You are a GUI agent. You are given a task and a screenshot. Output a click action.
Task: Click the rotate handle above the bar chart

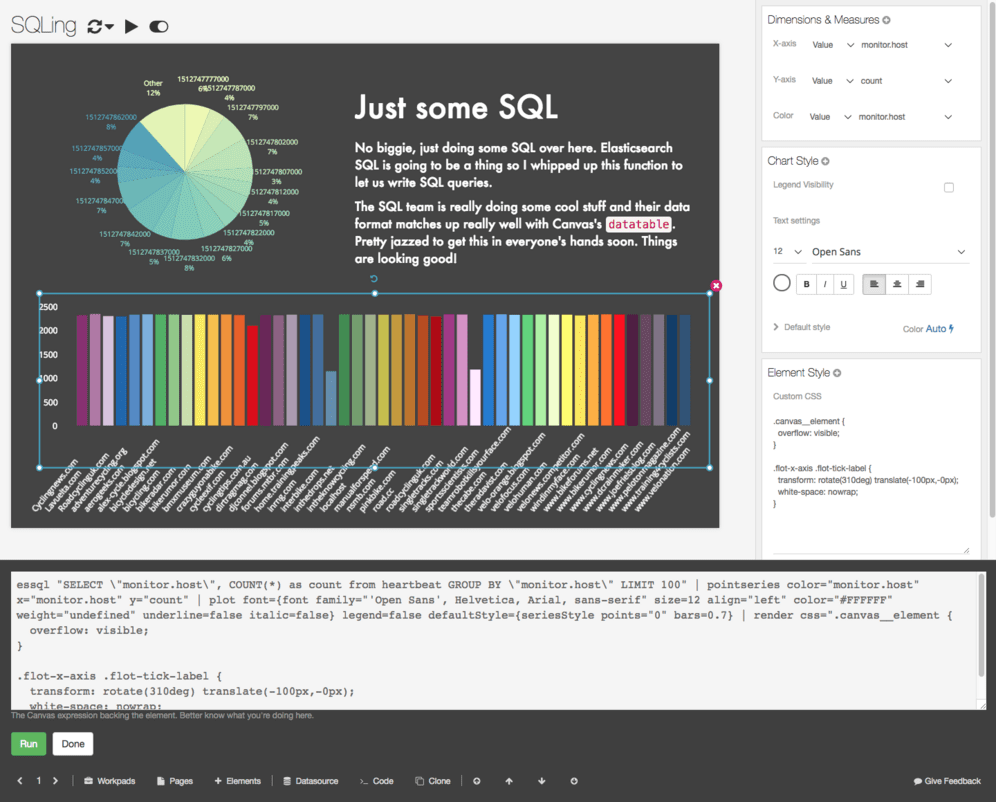pos(374,279)
